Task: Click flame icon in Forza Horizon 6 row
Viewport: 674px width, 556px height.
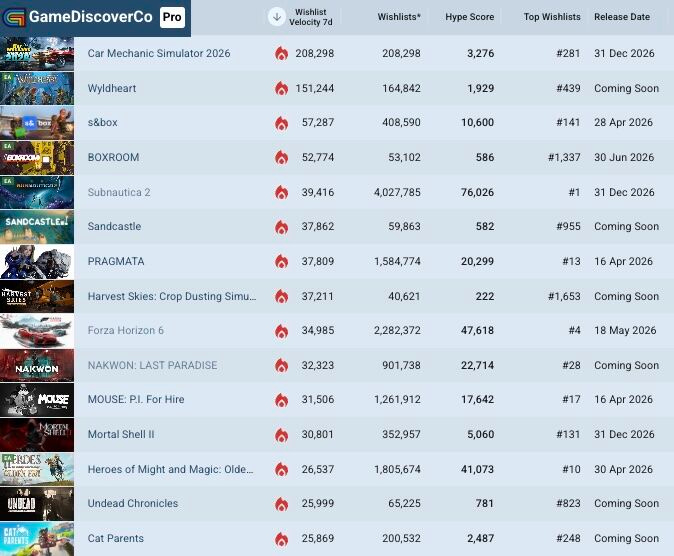Action: click(282, 331)
